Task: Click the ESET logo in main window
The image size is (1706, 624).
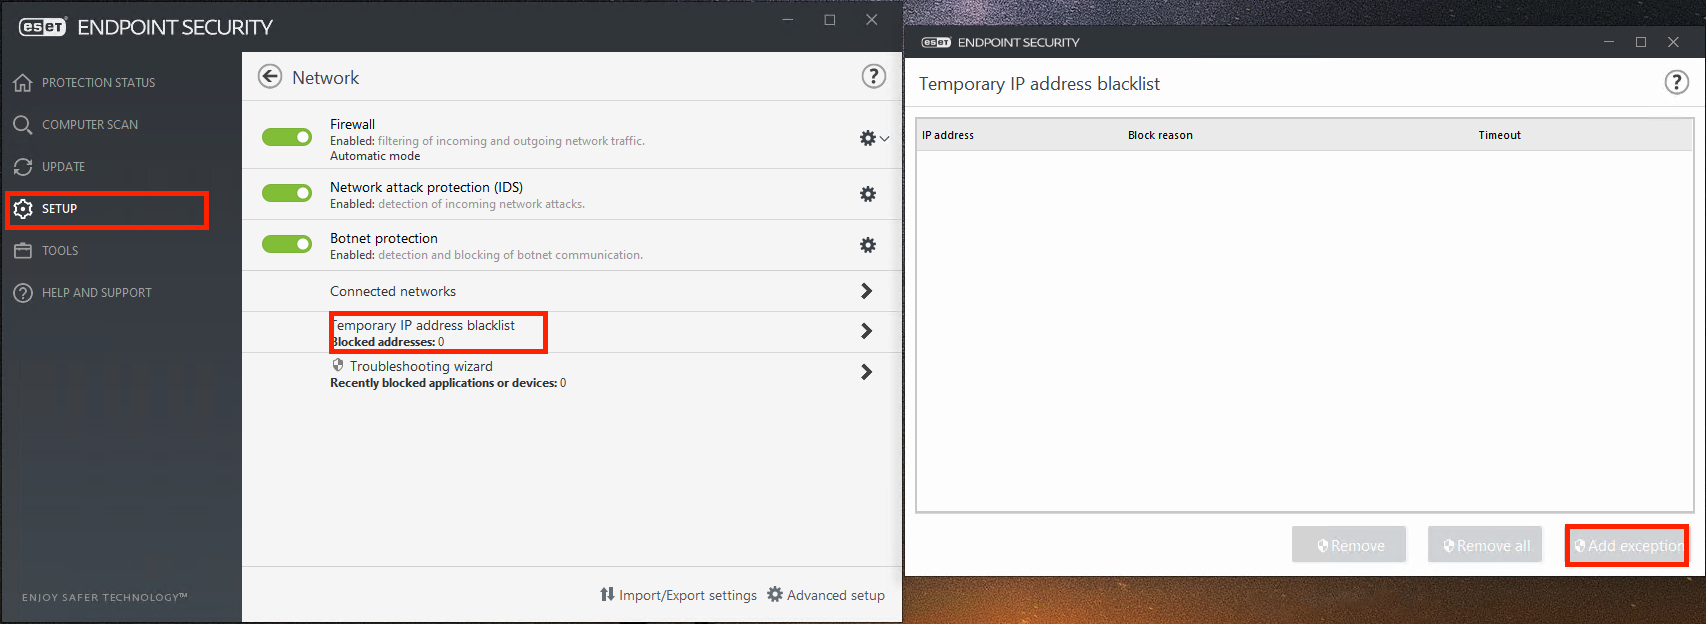Action: (x=43, y=27)
